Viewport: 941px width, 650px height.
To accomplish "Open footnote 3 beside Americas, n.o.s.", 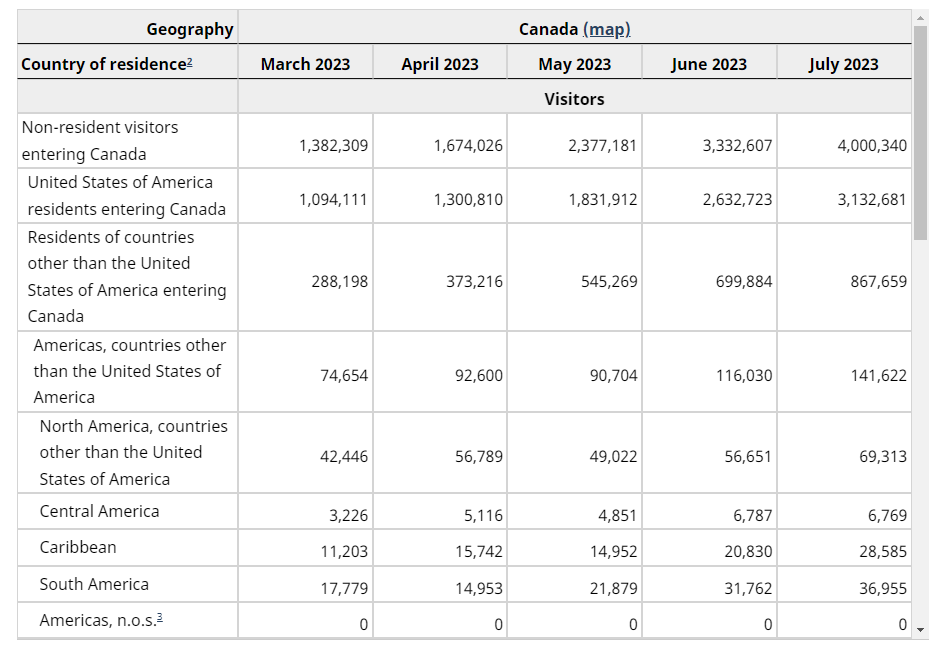I will (x=158, y=618).
